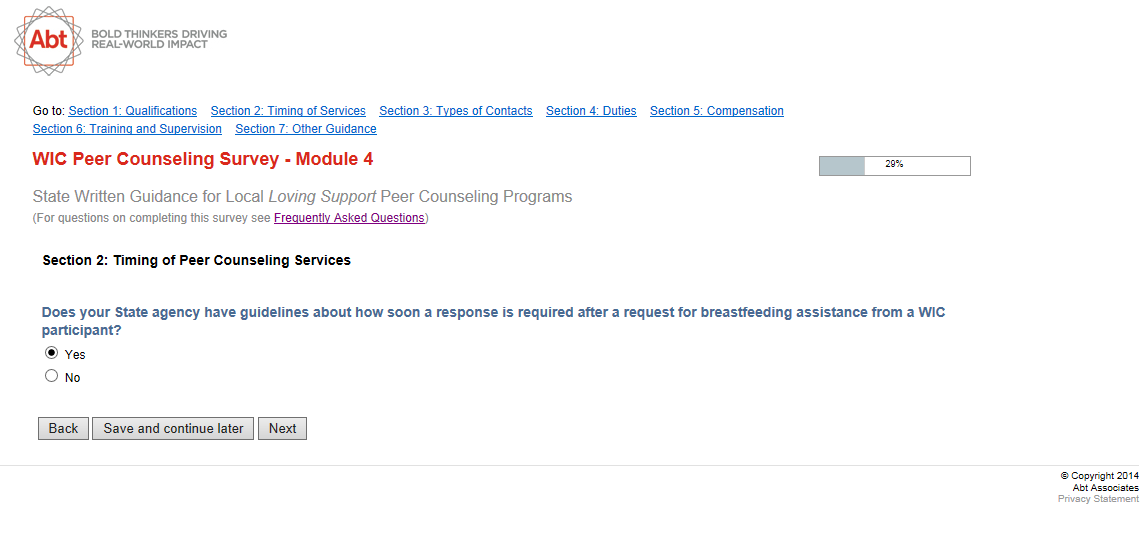The height and width of the screenshot is (557, 1145).
Task: Click the Yes option label text
Action: pos(75,355)
